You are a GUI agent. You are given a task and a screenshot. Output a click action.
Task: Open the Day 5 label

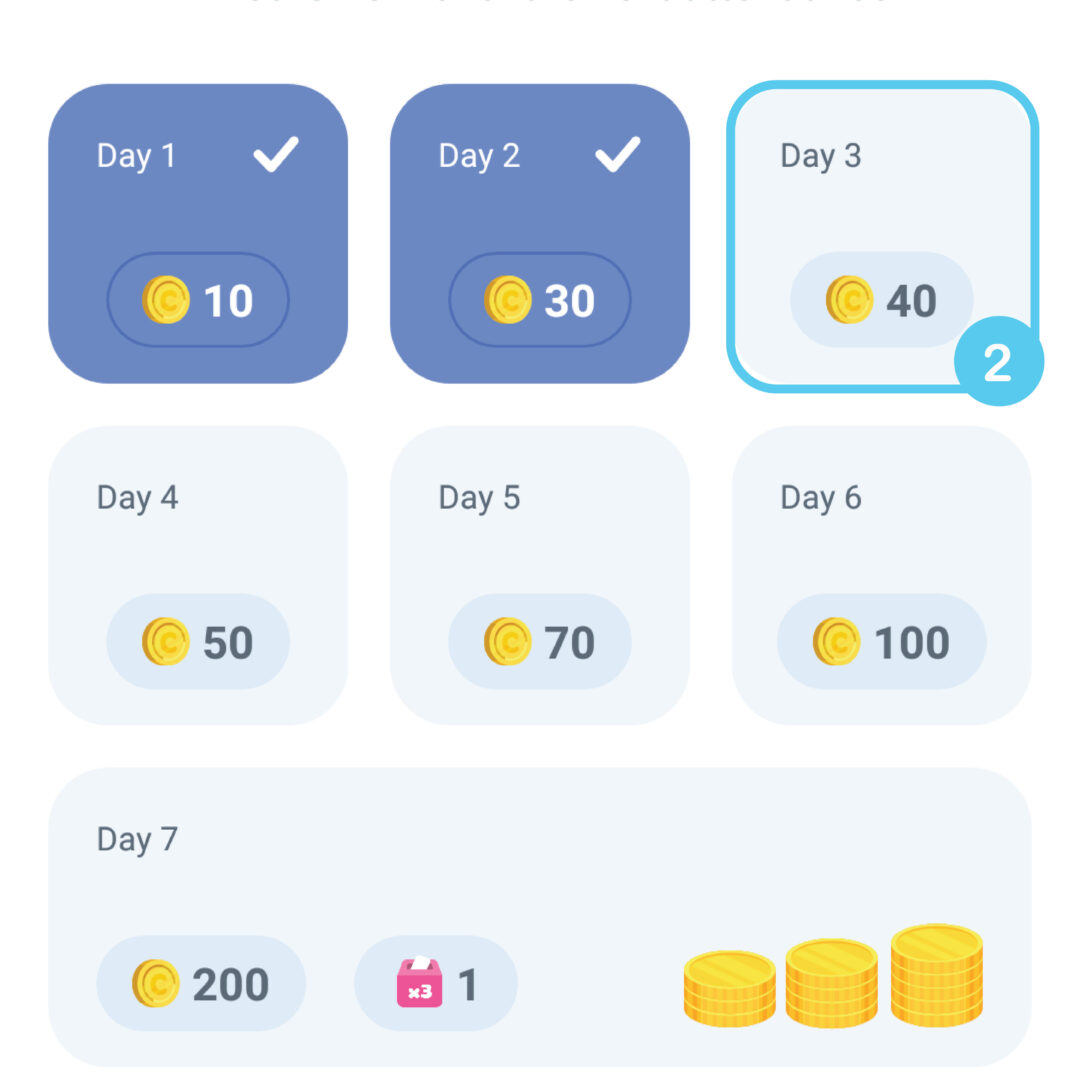pyautogui.click(x=479, y=497)
